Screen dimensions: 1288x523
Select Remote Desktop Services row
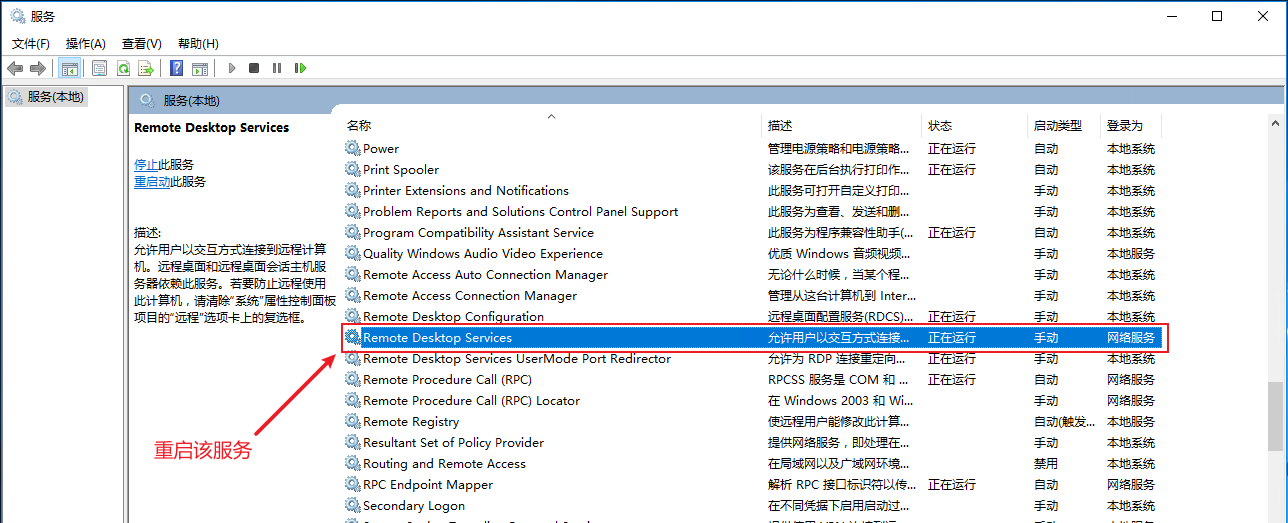(x=753, y=337)
